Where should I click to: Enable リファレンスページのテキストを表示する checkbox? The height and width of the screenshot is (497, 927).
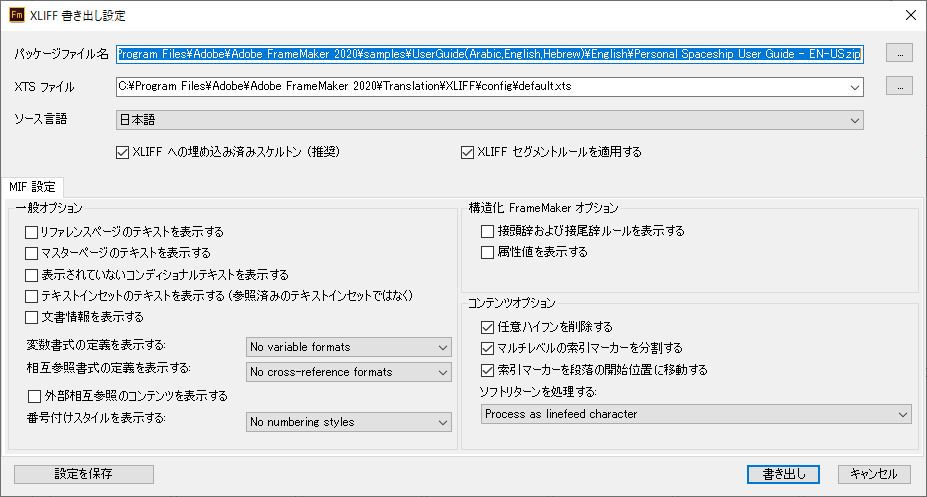31,232
